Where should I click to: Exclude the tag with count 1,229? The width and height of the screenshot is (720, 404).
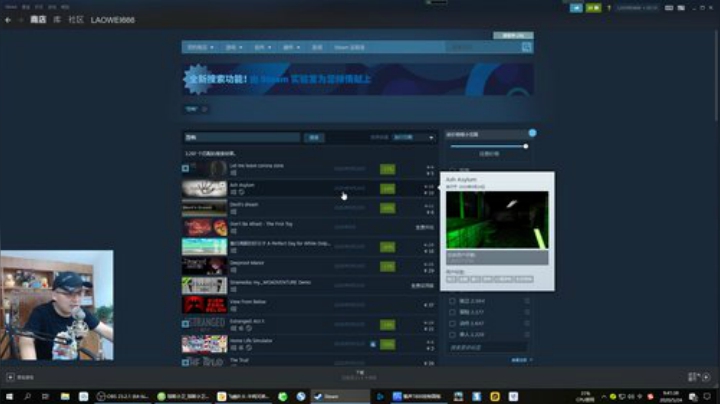(x=527, y=335)
